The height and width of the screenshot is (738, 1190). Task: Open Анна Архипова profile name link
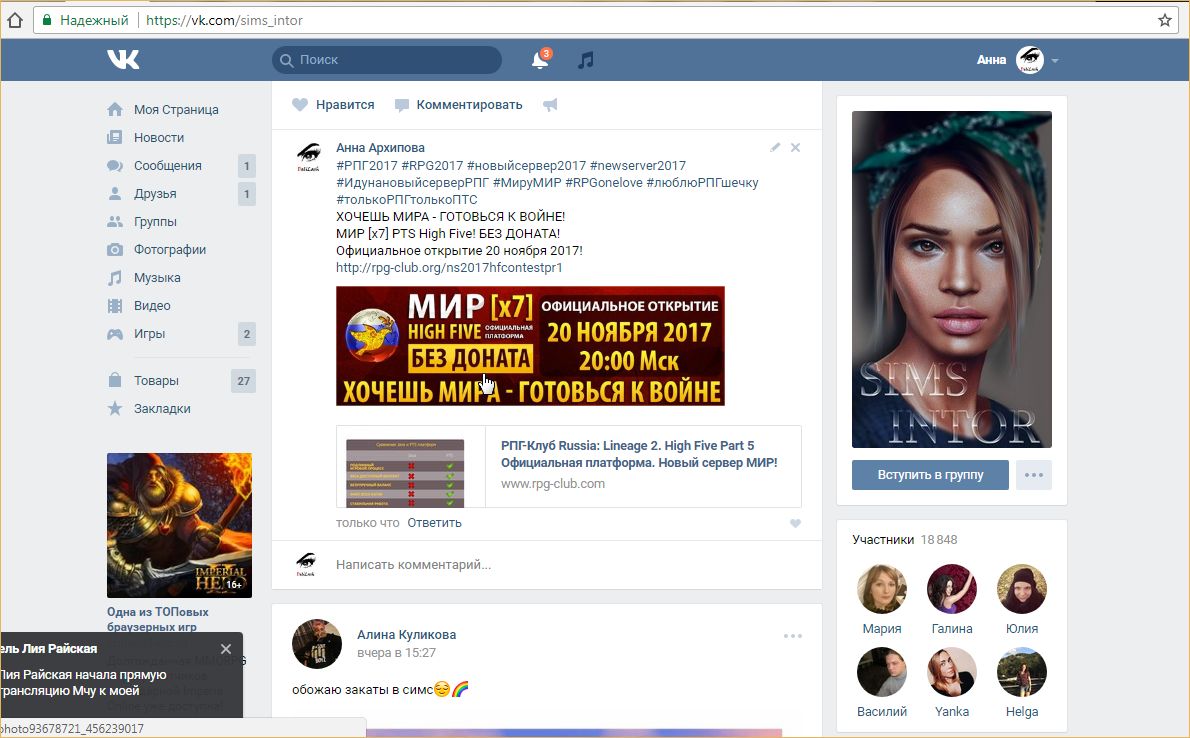tap(380, 148)
